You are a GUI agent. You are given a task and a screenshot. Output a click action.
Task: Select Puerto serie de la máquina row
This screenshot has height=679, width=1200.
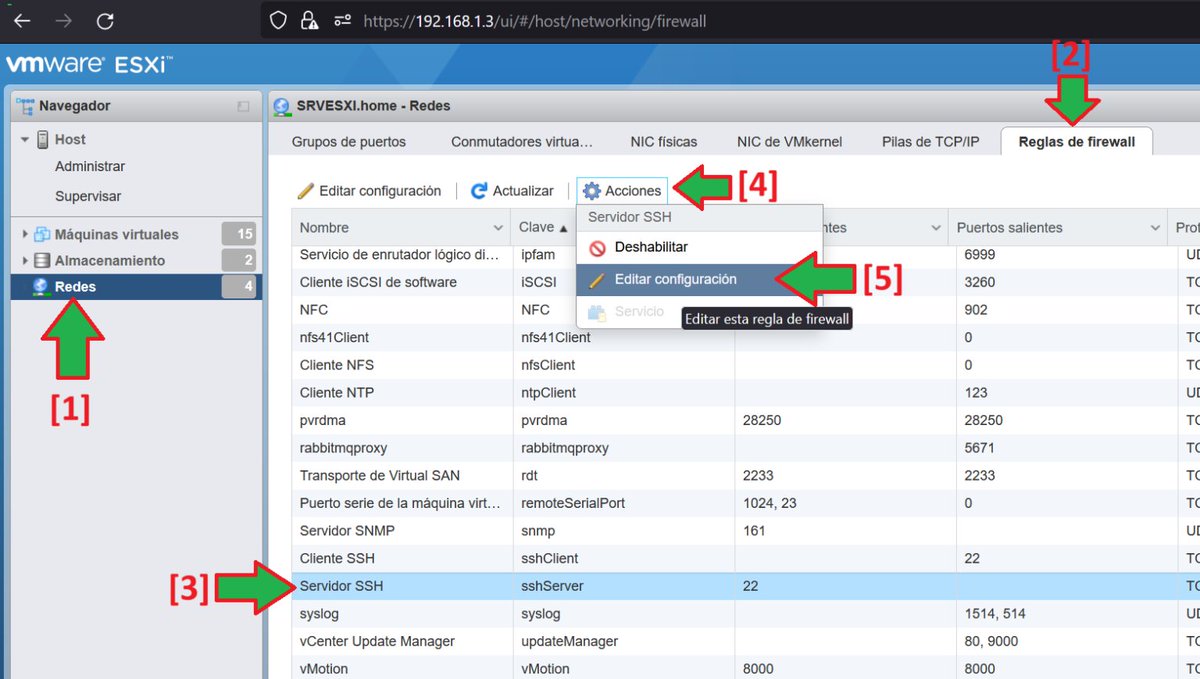pos(746,503)
